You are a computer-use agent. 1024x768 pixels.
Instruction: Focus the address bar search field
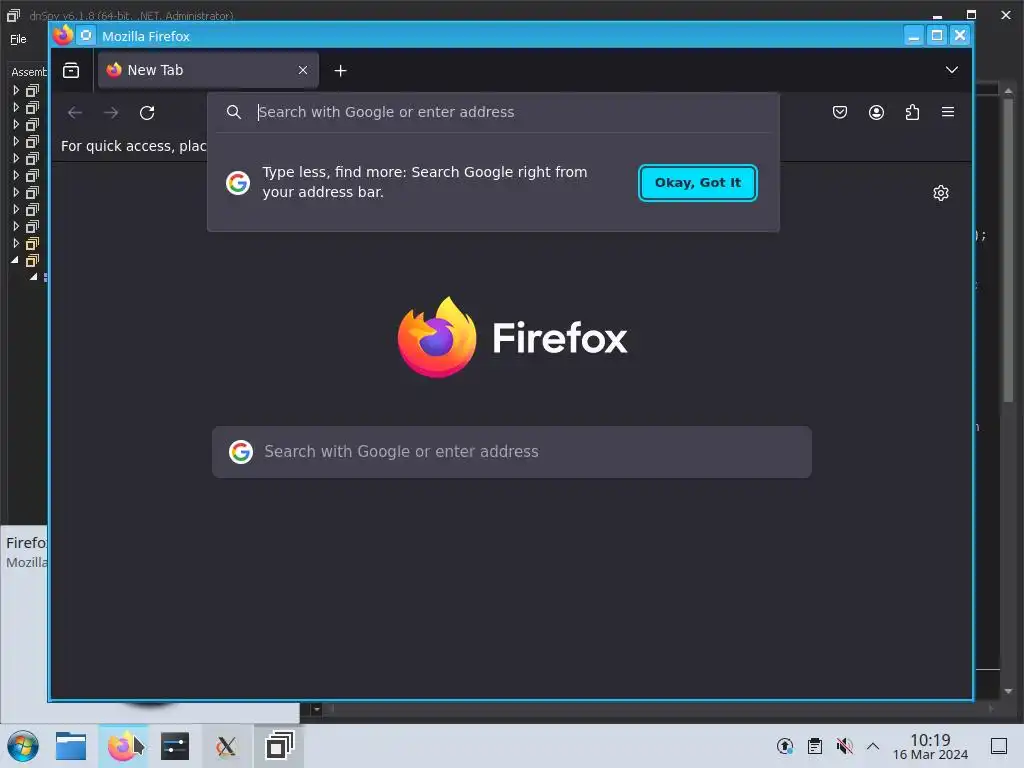tap(493, 112)
